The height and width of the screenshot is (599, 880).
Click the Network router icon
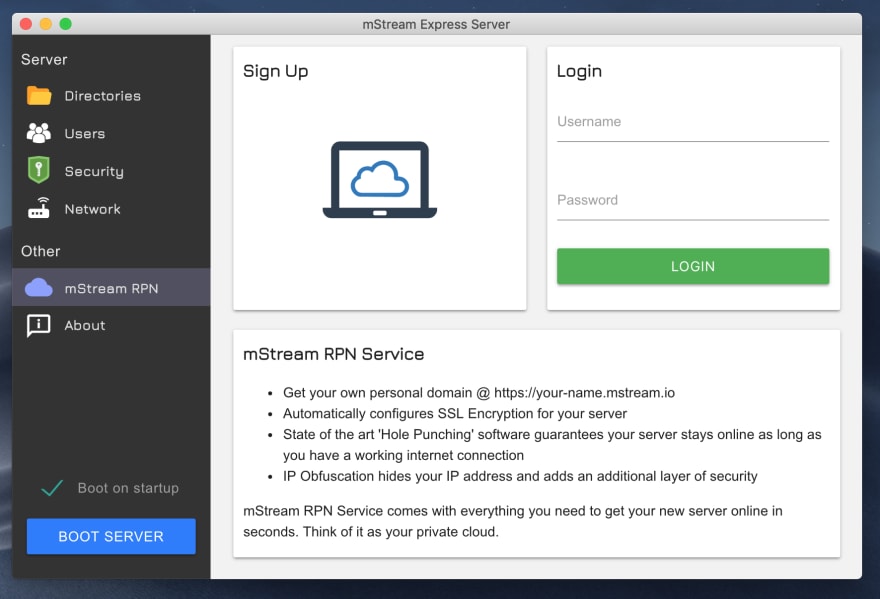pos(39,208)
